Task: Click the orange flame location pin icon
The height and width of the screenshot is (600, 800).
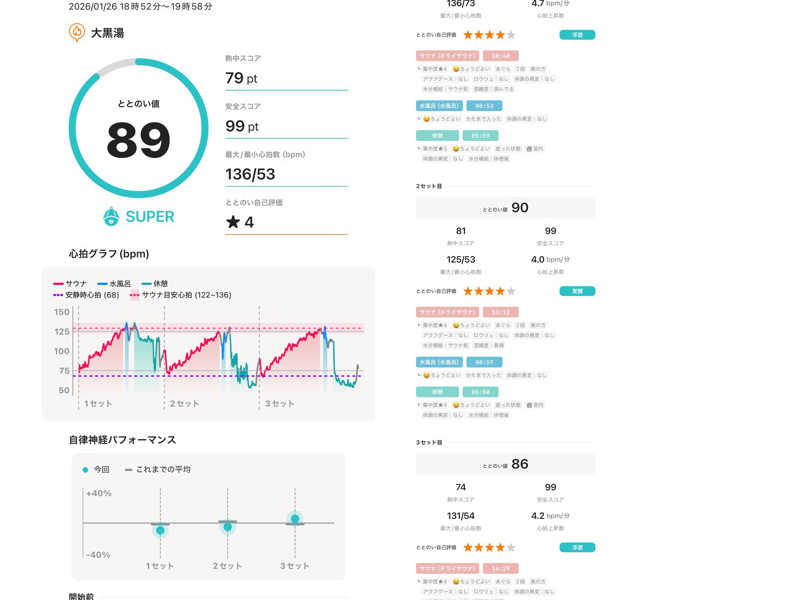Action: tap(77, 32)
